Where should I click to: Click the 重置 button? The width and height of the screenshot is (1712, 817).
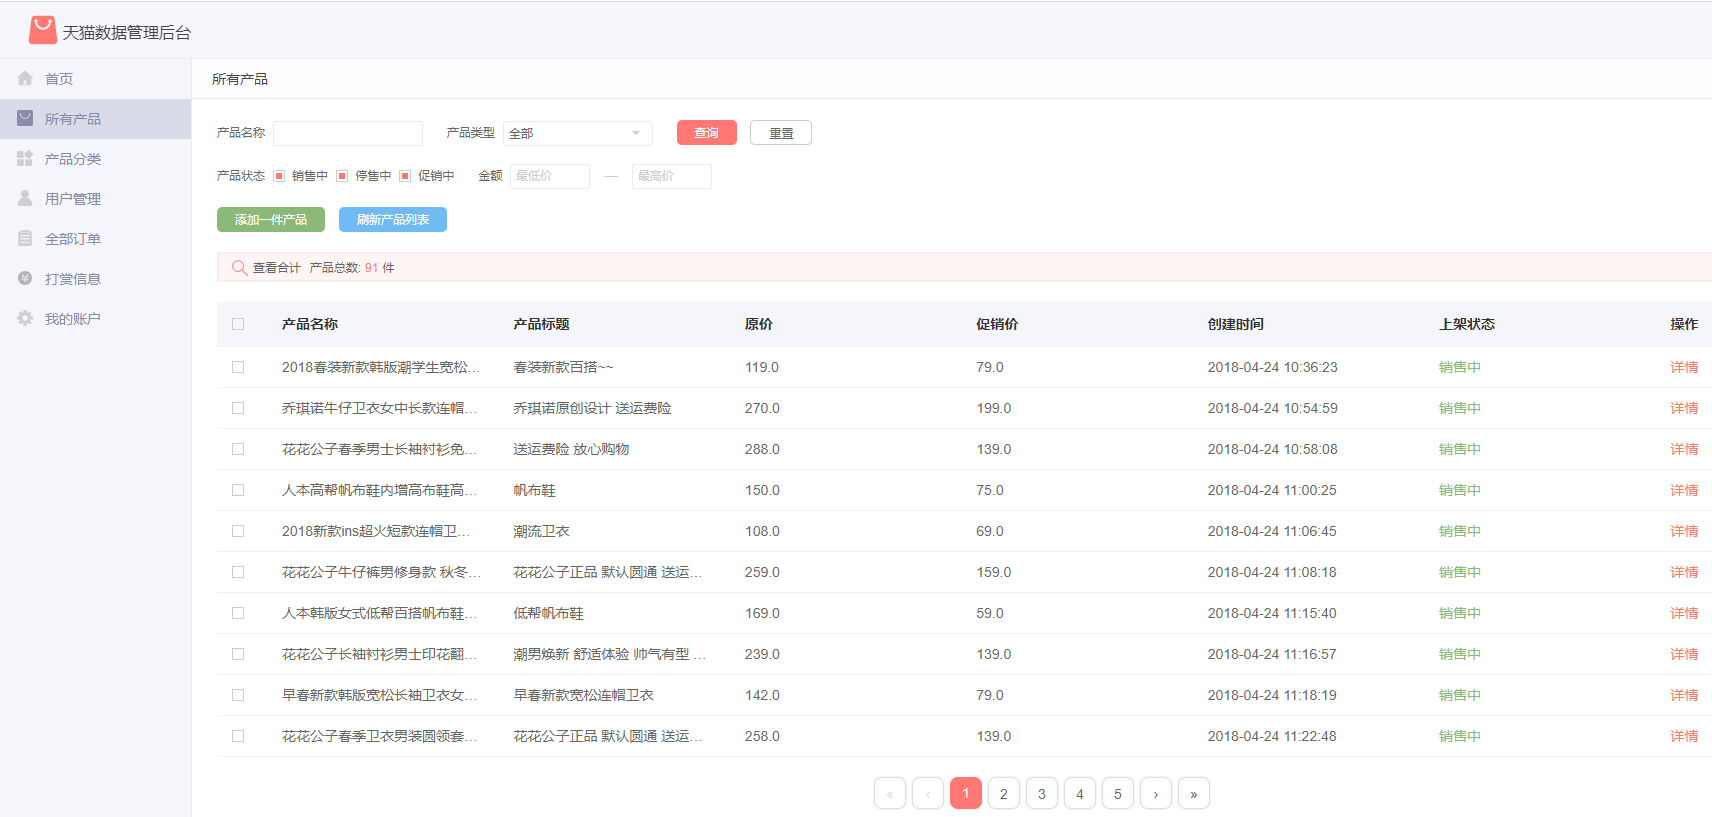pyautogui.click(x=781, y=133)
